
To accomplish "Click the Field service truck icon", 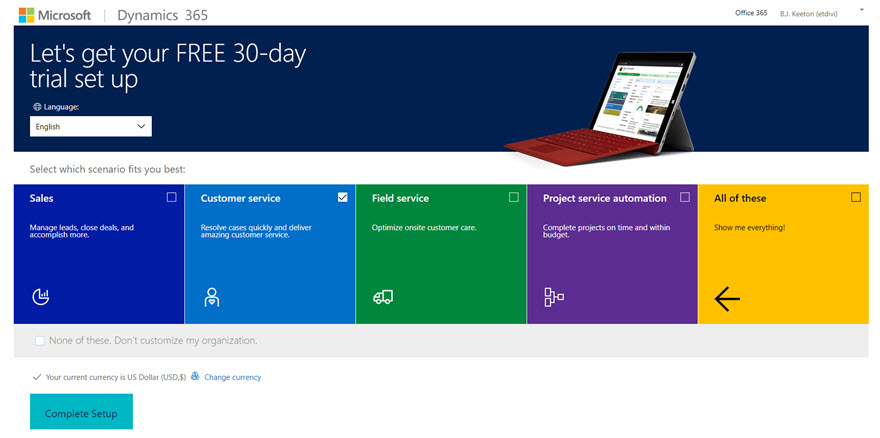I will coord(383,297).
